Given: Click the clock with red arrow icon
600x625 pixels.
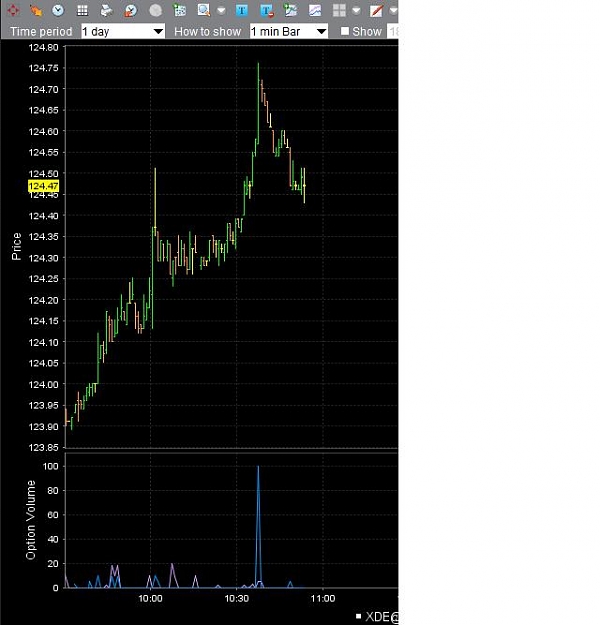Looking at the screenshot, I should pos(131,10).
